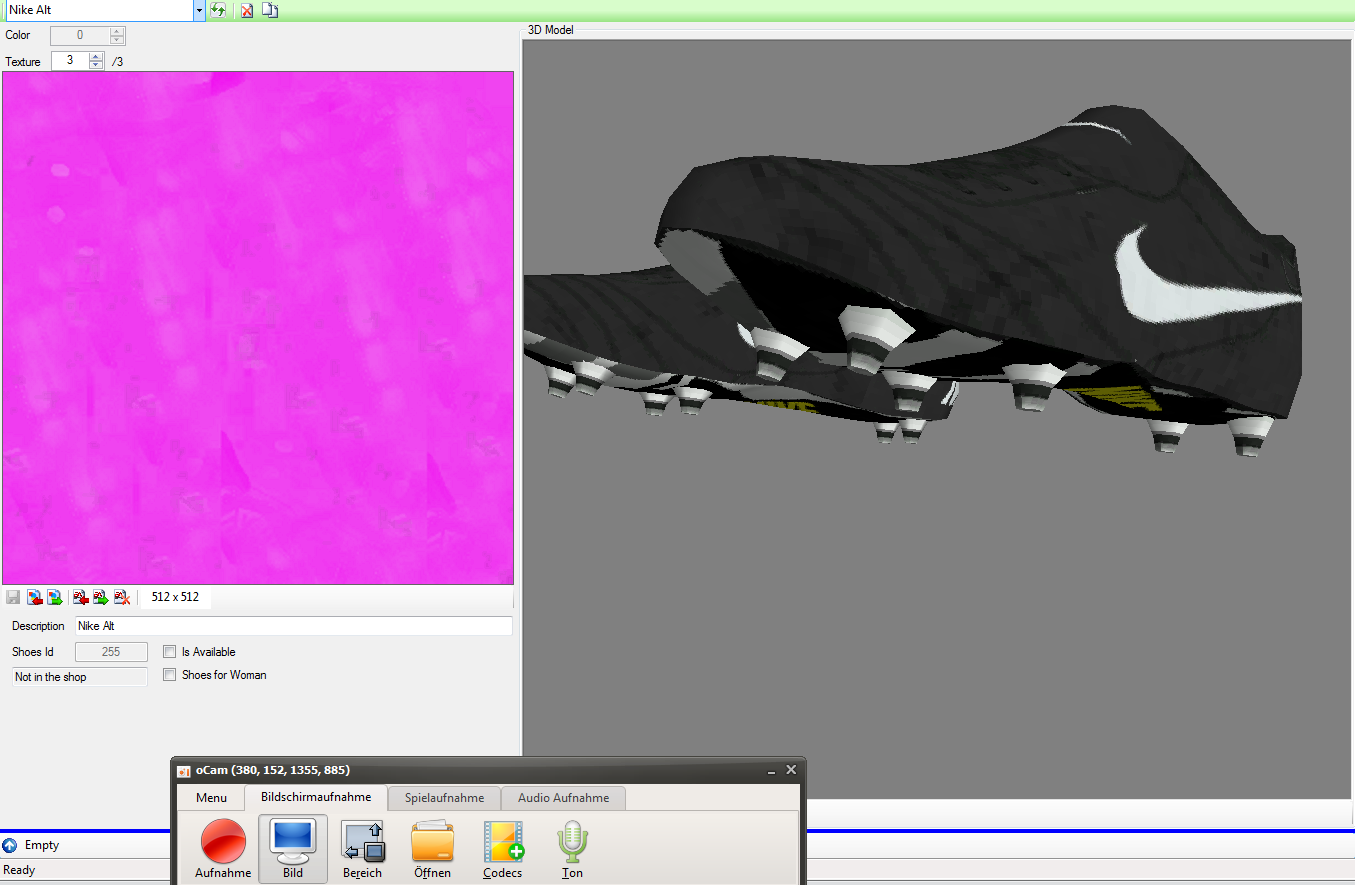
Task: Decrease the Texture number with down arrow
Action: tap(96, 65)
